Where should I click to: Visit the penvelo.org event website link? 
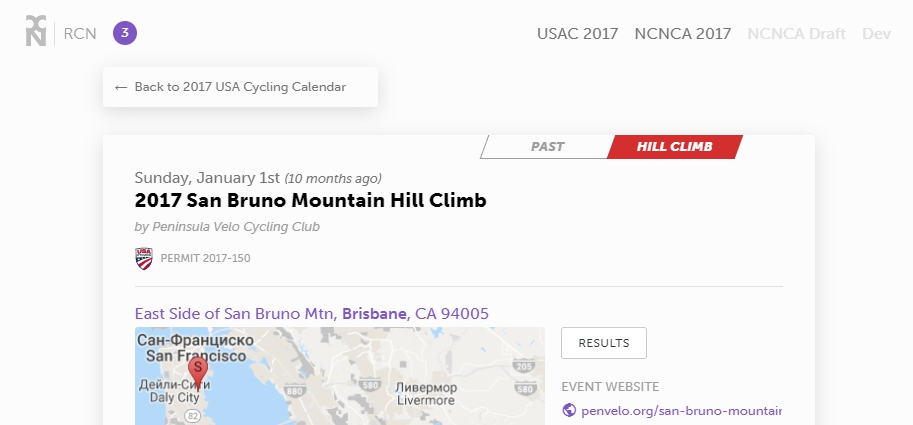[x=681, y=410]
